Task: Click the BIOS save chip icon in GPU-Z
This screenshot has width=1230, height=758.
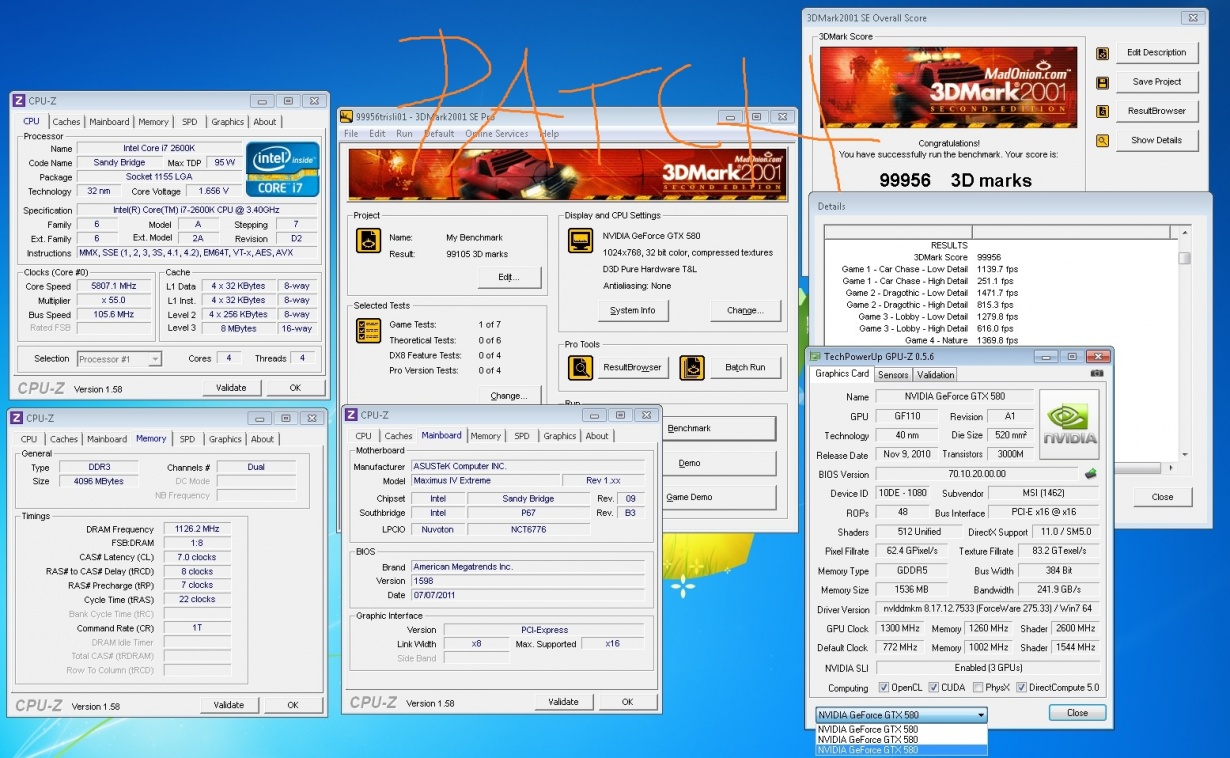Action: click(1090, 474)
